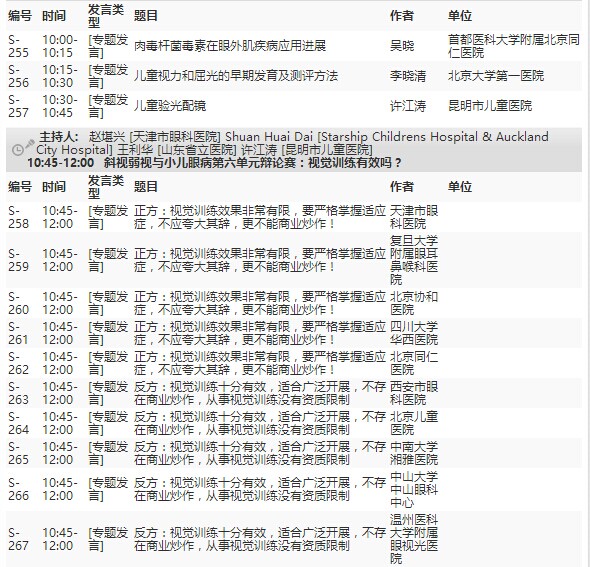Open the S-257 talk 儿童验光配镜
The height and width of the screenshot is (567, 590).
pyautogui.click(x=170, y=106)
